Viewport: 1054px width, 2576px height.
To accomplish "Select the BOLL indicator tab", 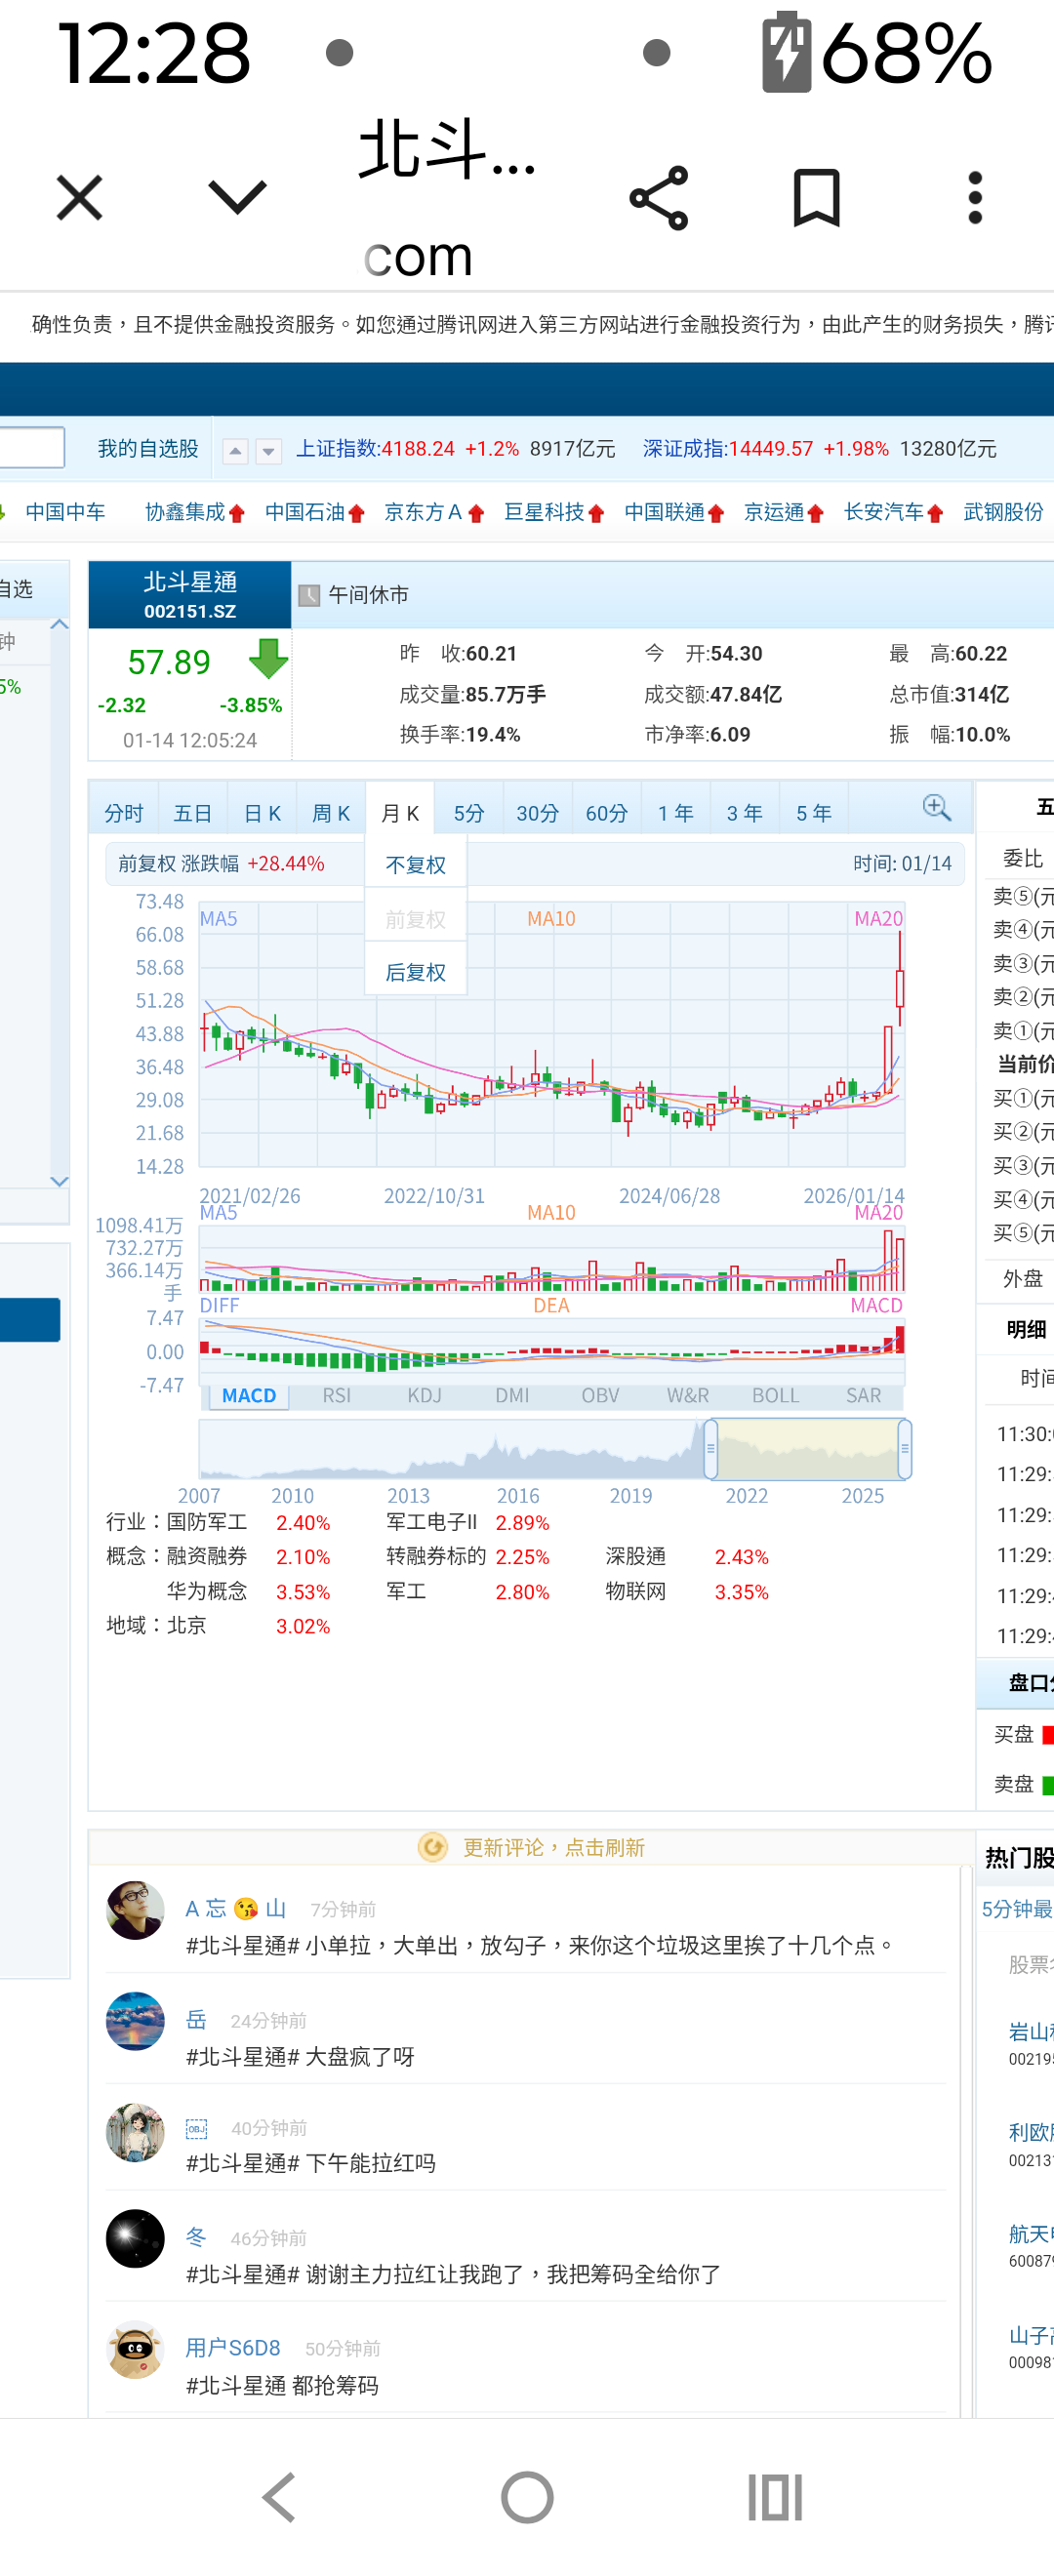I will [776, 1395].
